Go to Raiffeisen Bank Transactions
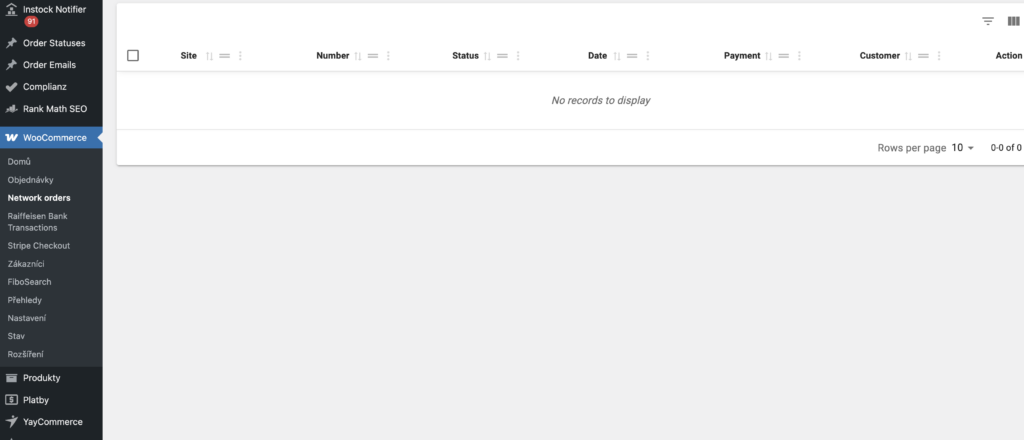The image size is (1024, 440). [38, 221]
